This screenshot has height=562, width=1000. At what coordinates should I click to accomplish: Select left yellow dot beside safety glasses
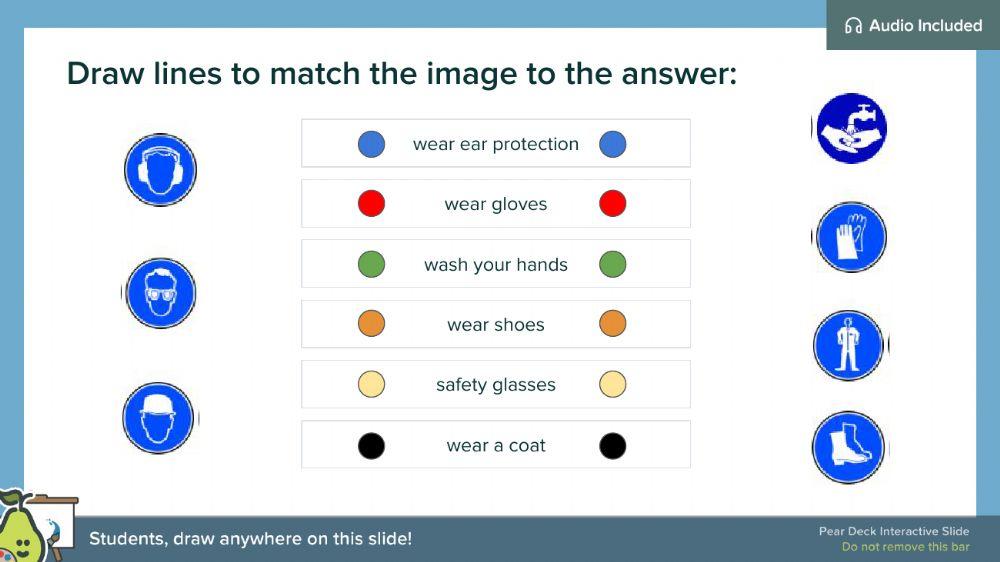click(x=371, y=385)
